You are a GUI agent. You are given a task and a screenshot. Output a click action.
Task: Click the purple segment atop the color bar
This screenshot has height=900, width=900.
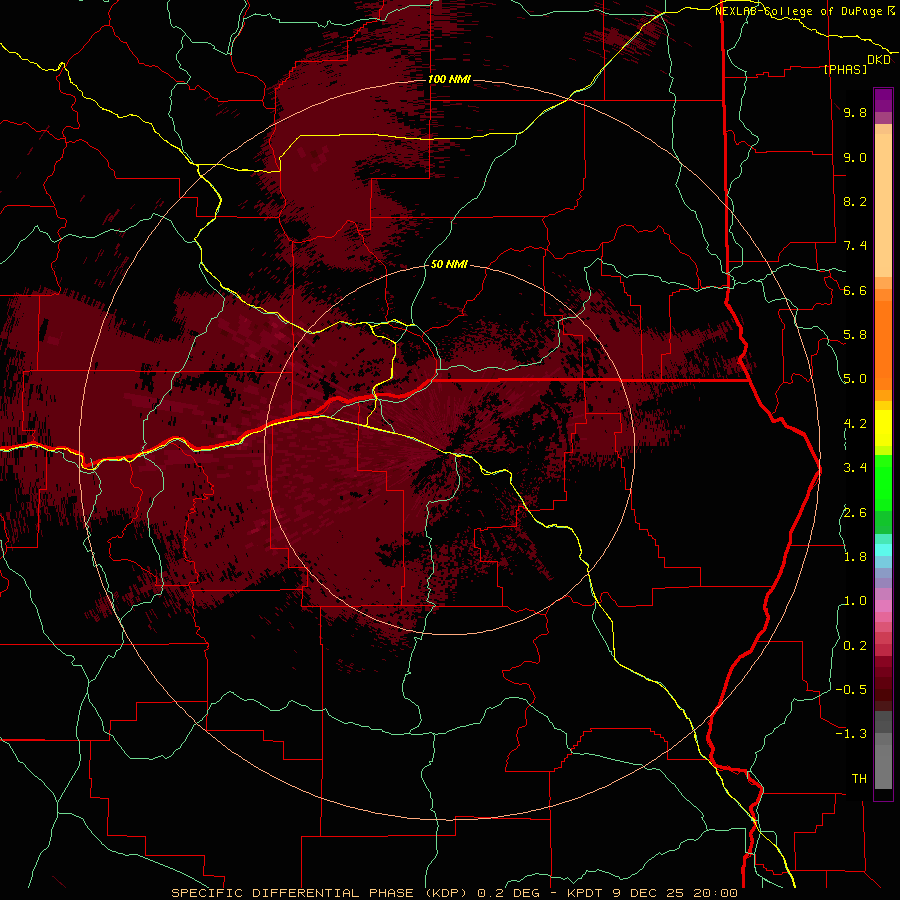pyautogui.click(x=883, y=100)
